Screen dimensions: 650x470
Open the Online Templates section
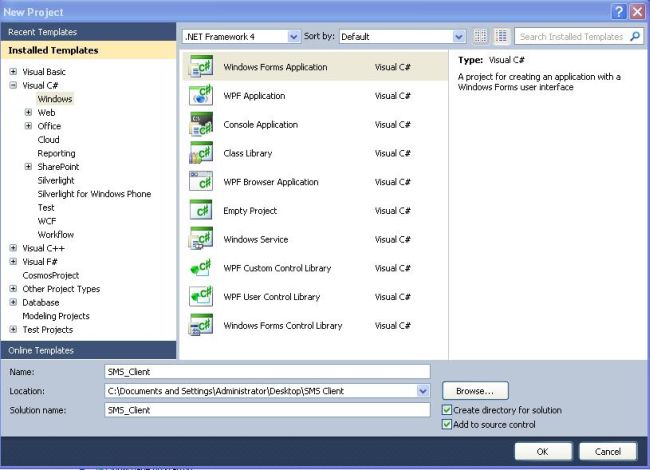(x=88, y=350)
